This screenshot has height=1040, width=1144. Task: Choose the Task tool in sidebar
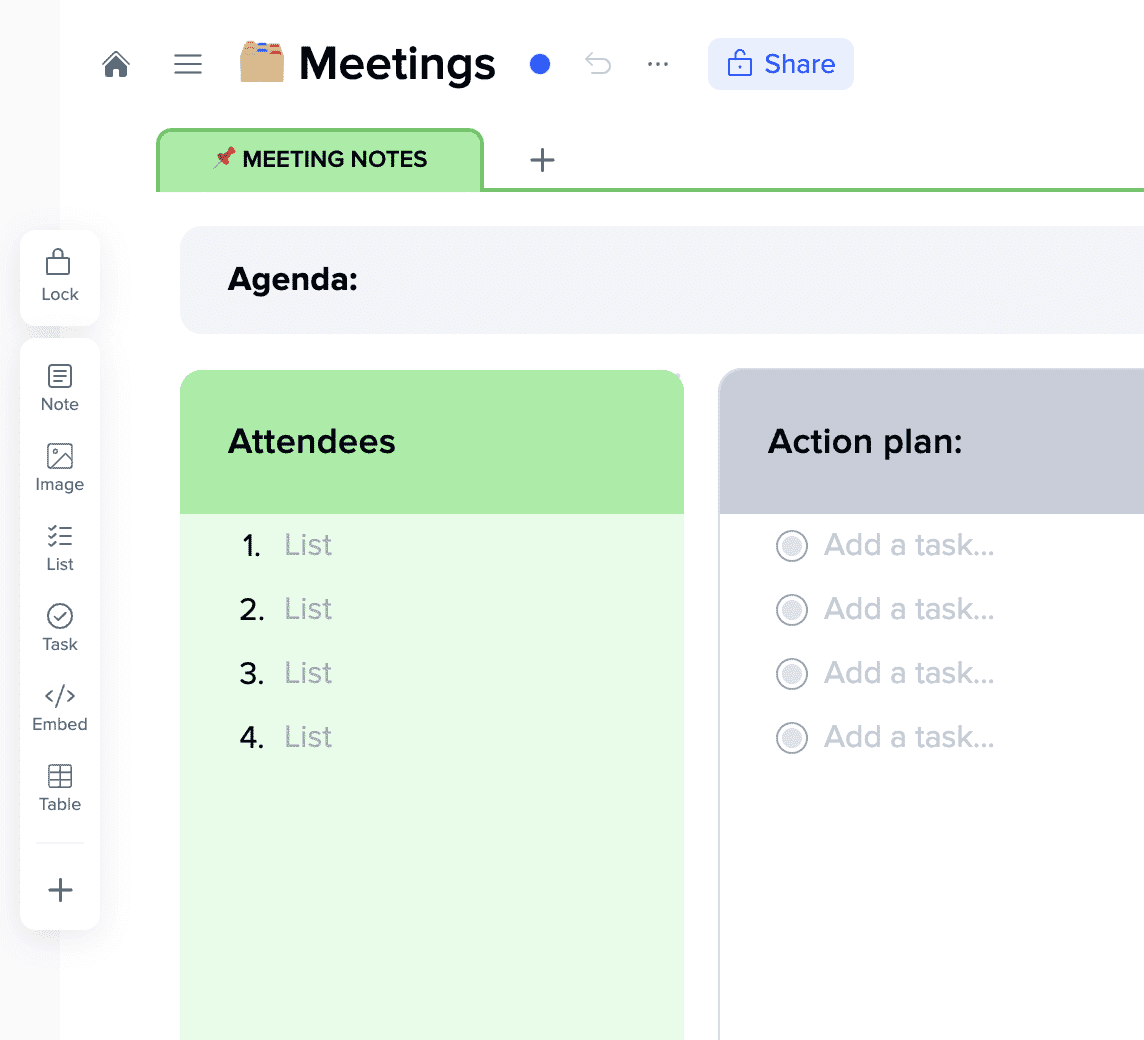[60, 628]
